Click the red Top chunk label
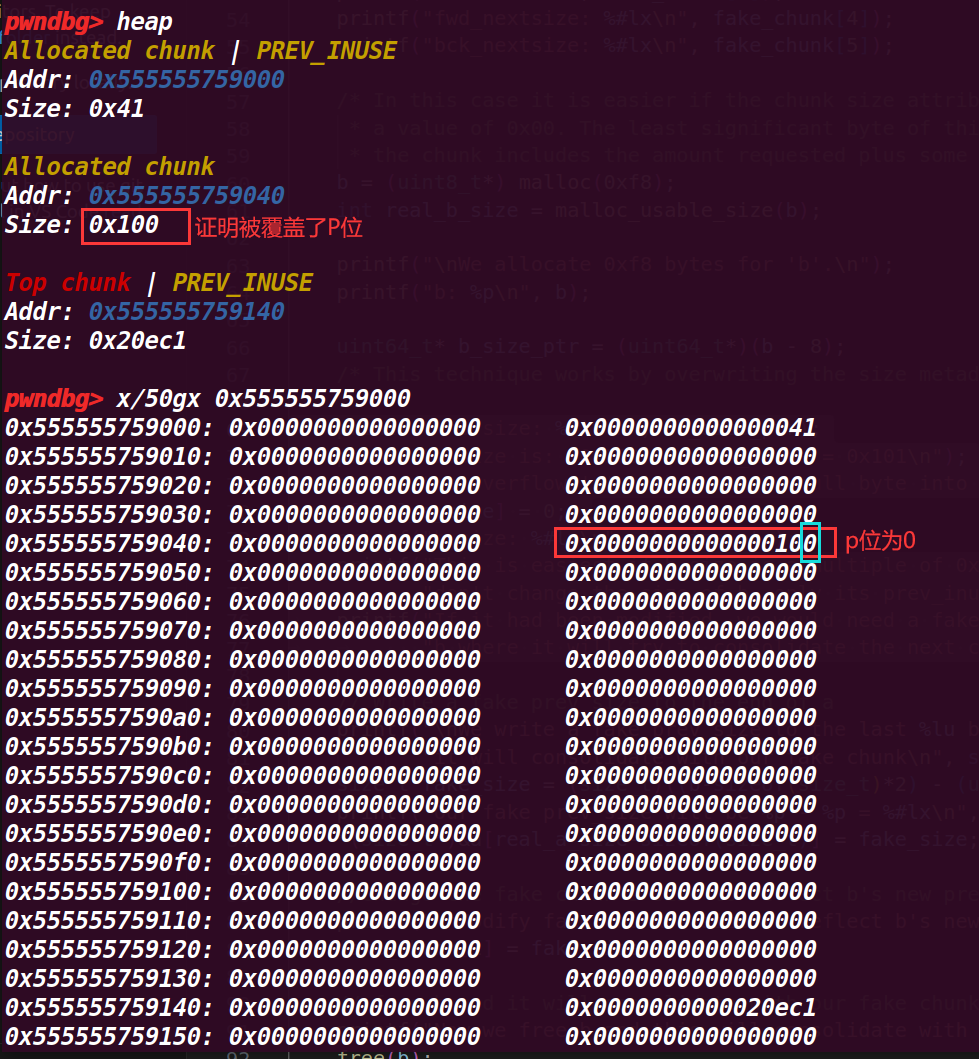The image size is (979, 1059). pyautogui.click(x=68, y=283)
